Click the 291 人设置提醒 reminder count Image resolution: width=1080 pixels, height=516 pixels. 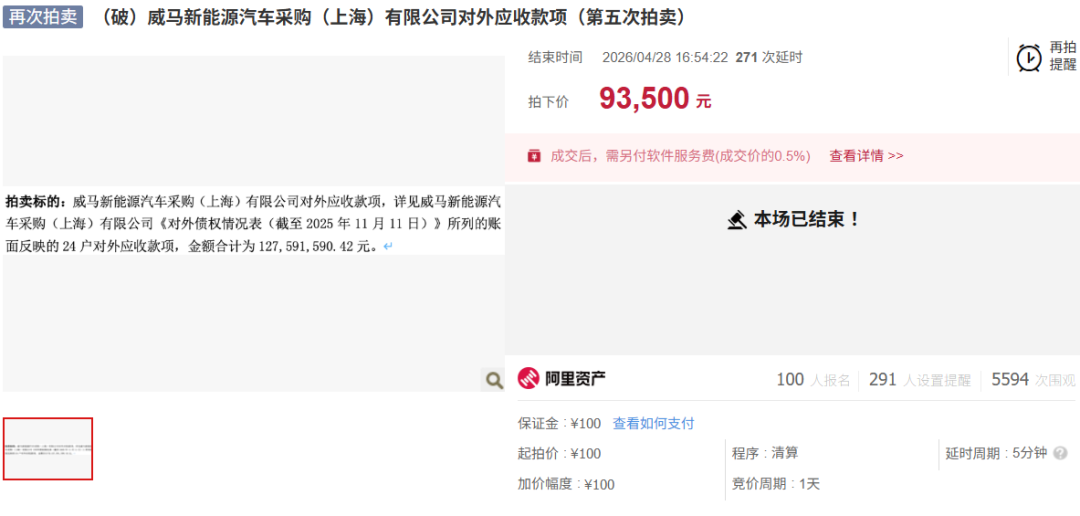(x=920, y=380)
